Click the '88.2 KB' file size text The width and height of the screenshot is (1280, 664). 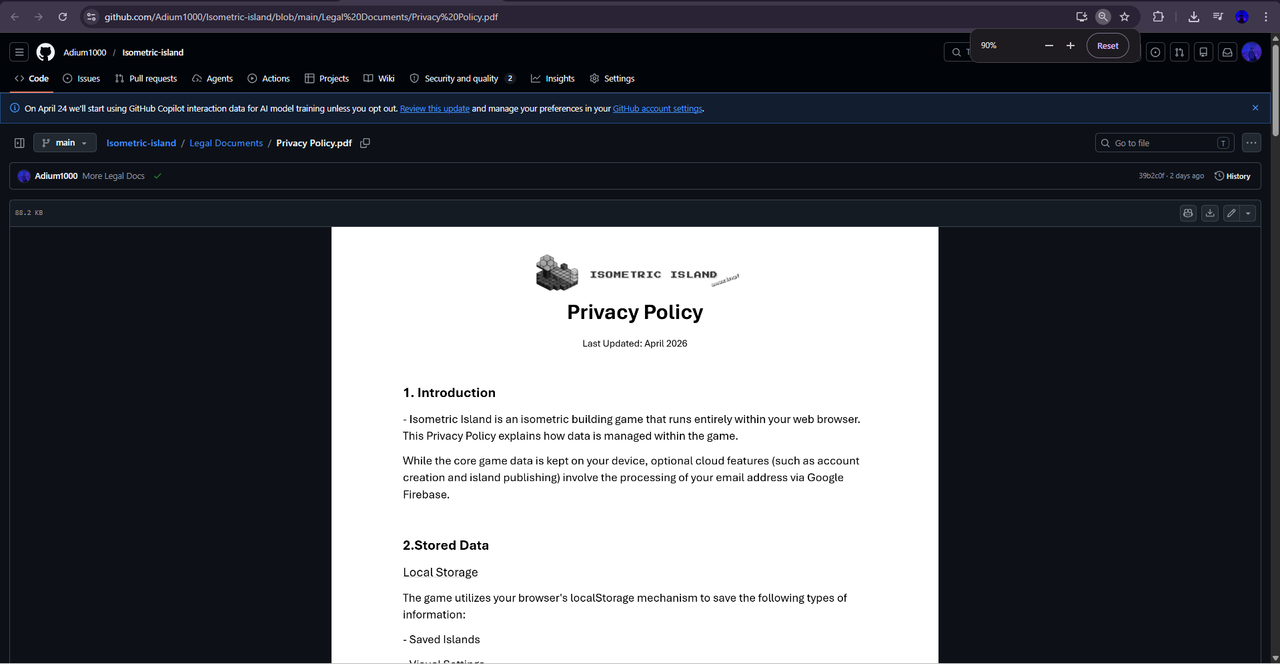(x=29, y=213)
